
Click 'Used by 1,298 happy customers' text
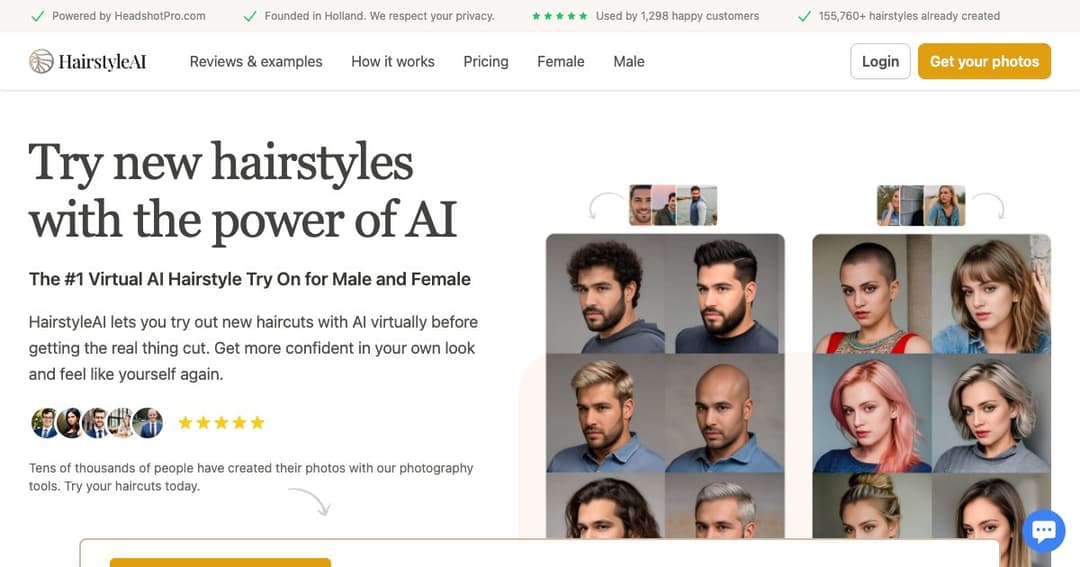677,16
